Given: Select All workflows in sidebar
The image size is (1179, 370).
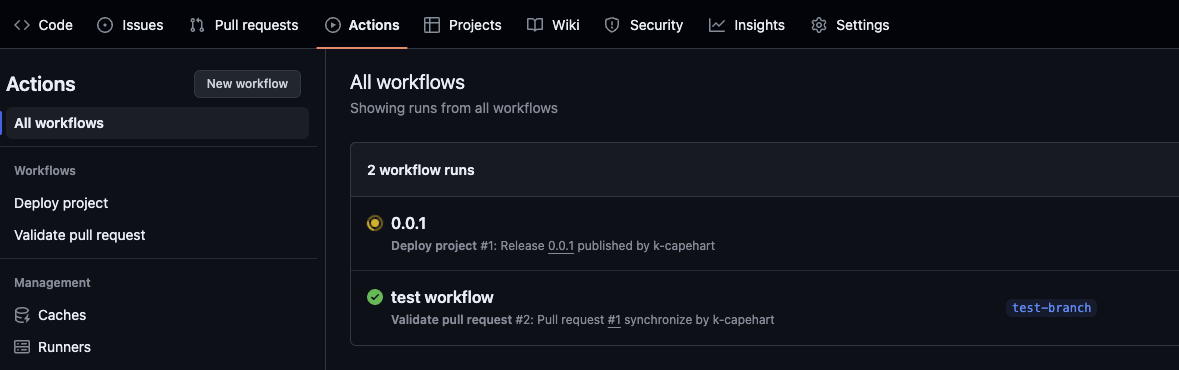Looking at the screenshot, I should [x=157, y=123].
